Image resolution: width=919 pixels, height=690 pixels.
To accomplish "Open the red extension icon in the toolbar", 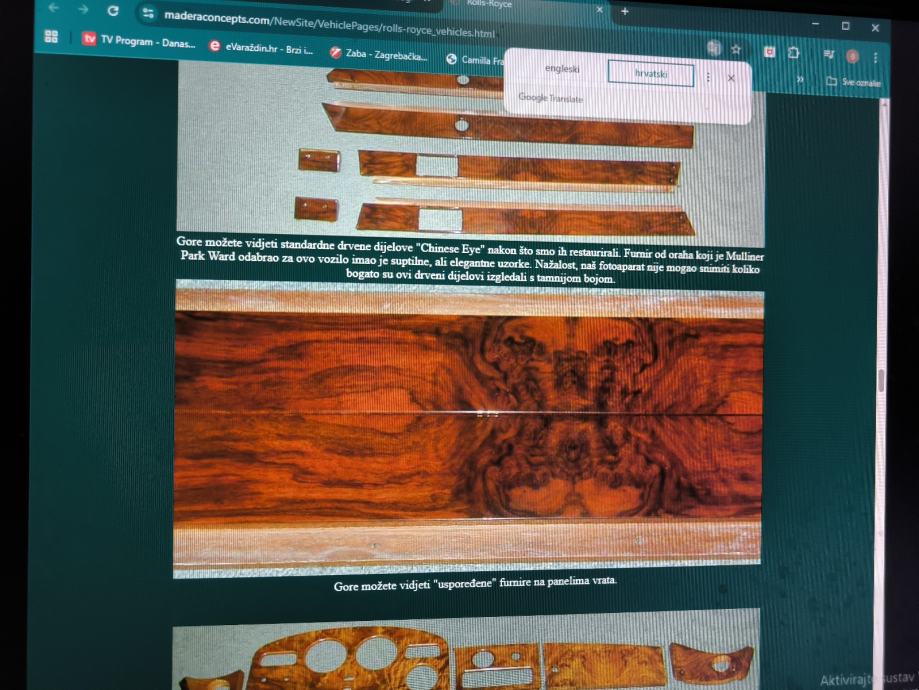I will pos(770,52).
